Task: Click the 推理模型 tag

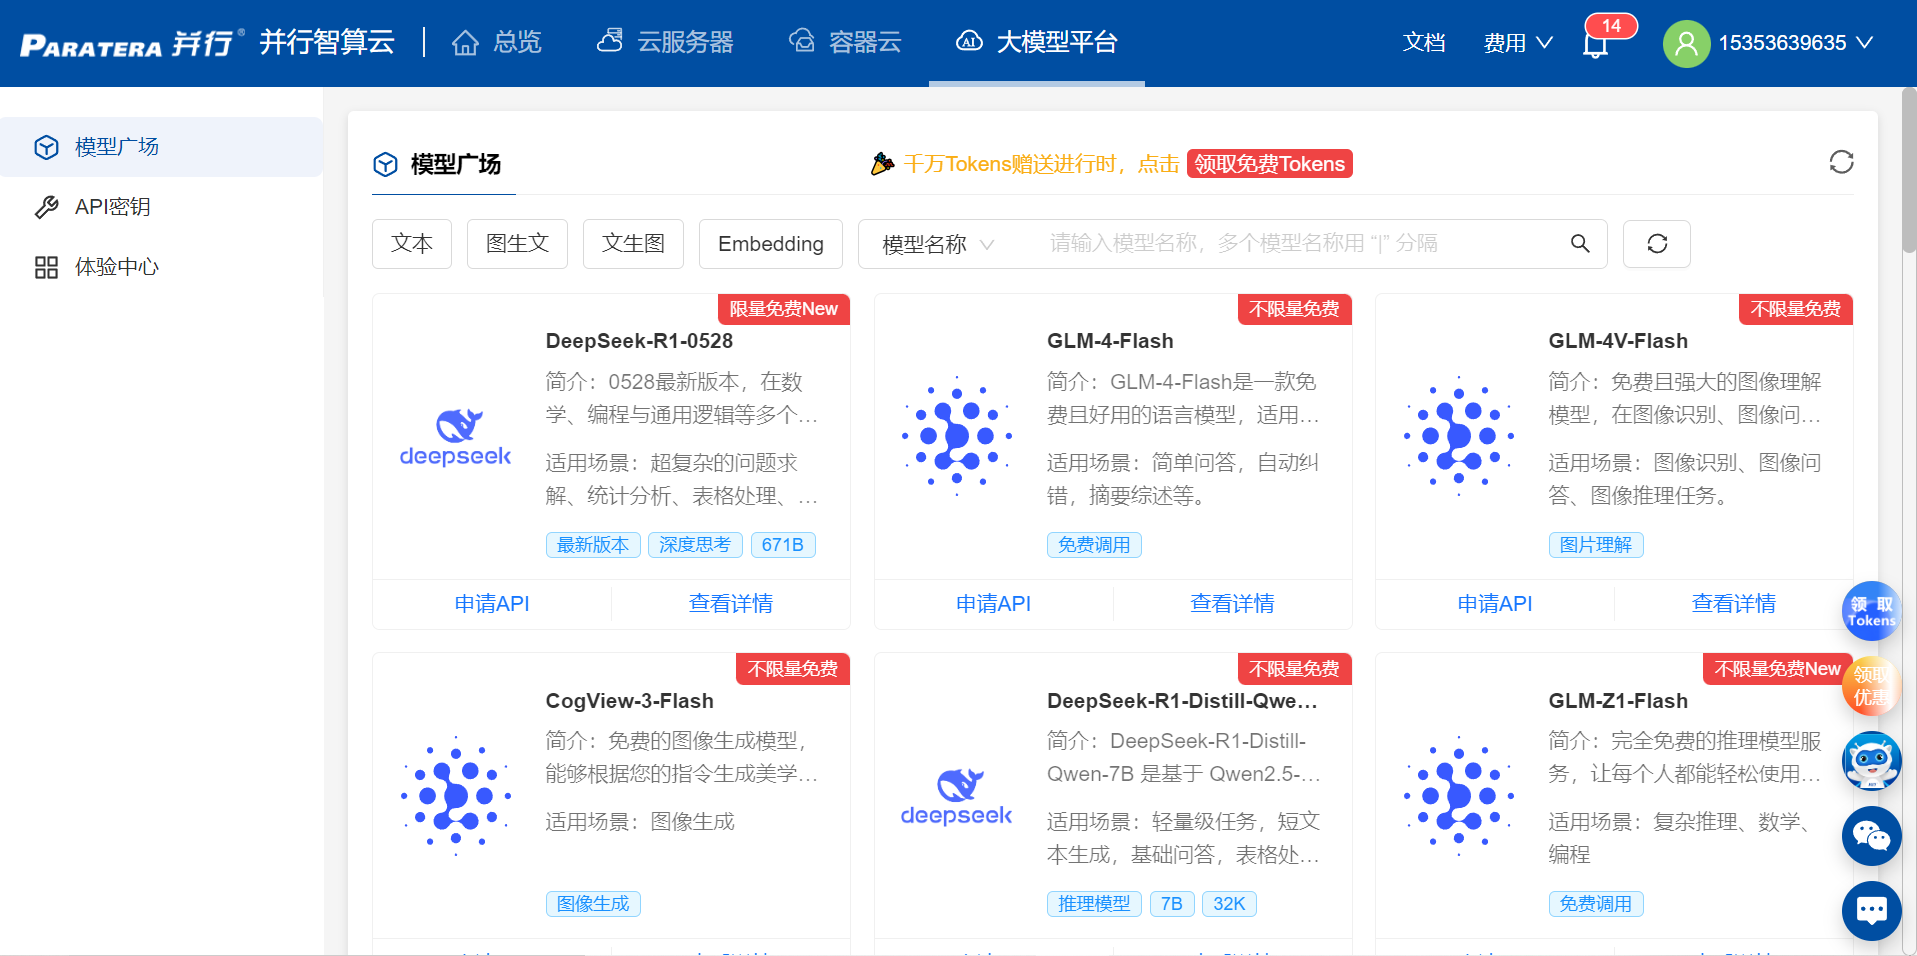Action: [1094, 904]
